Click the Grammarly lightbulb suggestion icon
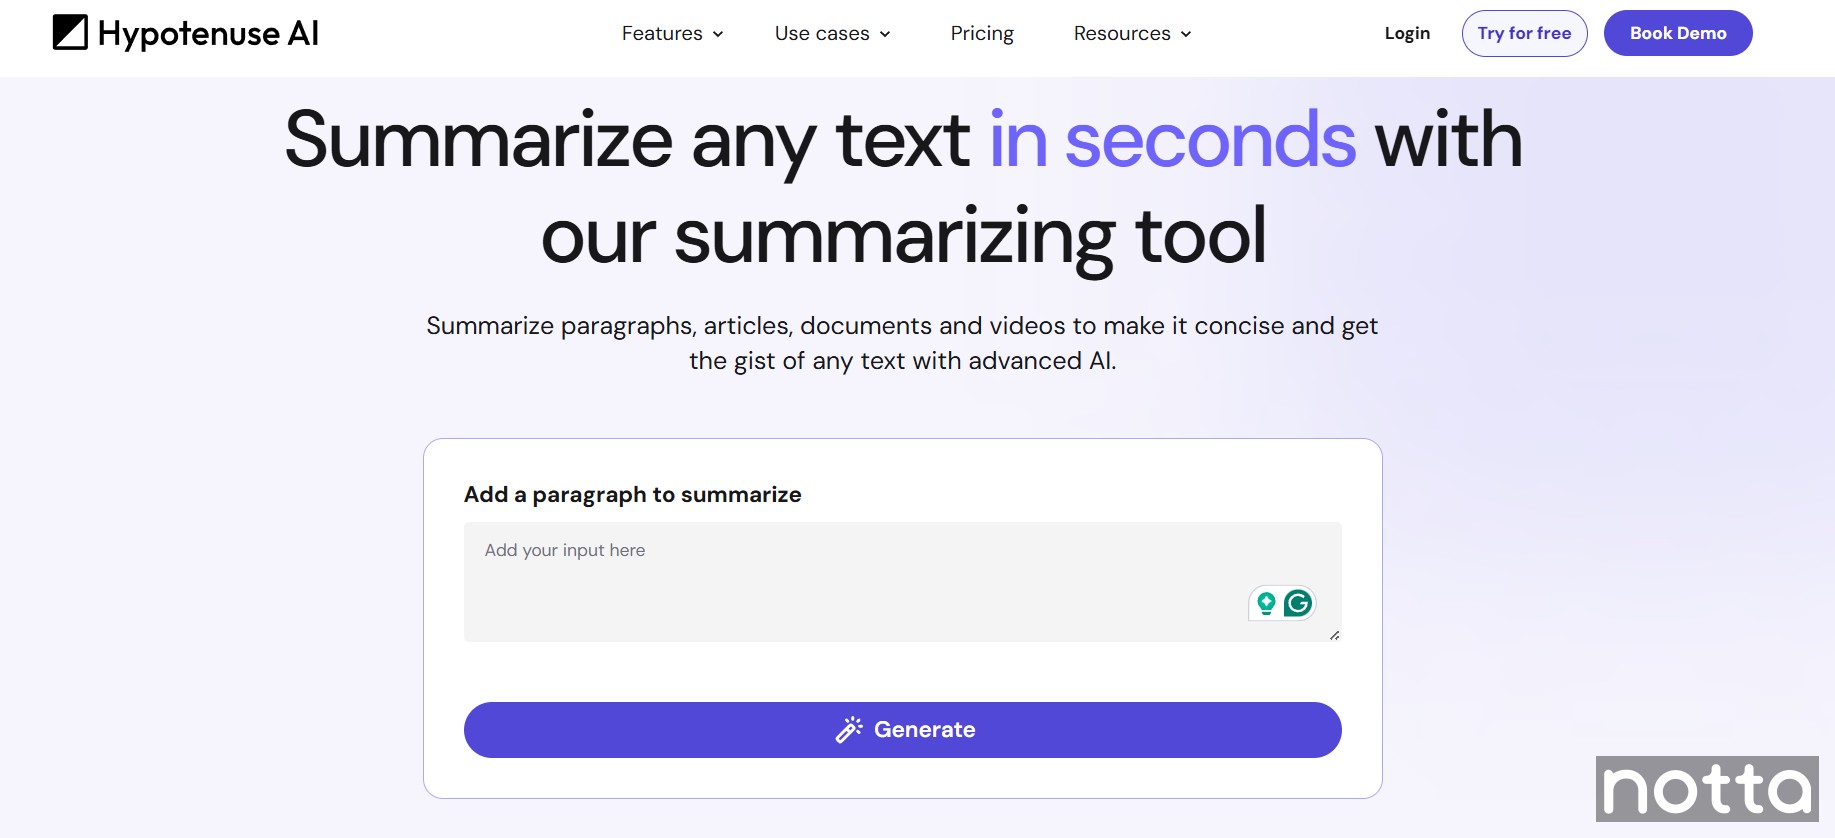The height and width of the screenshot is (838, 1835). tap(1266, 603)
